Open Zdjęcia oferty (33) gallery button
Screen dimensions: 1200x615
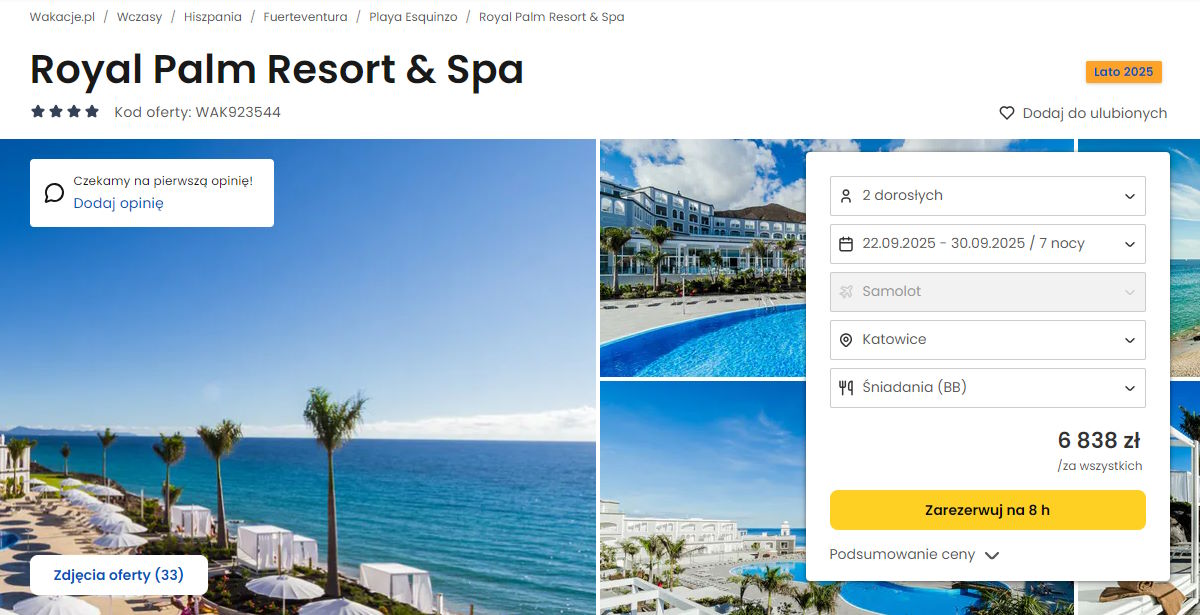point(119,575)
